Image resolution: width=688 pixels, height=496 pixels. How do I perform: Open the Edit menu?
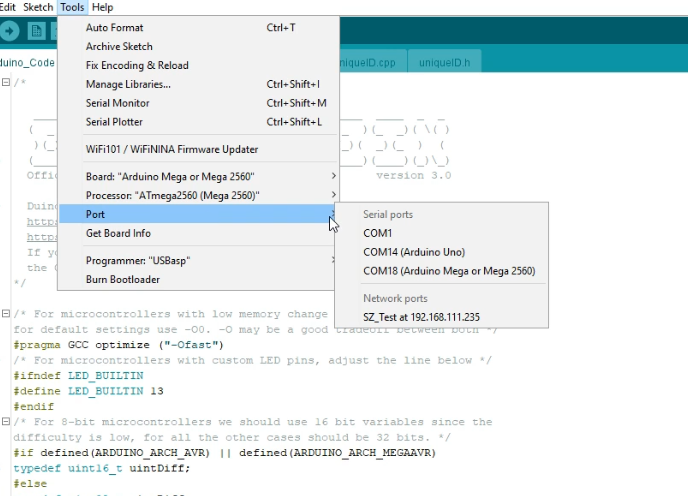7,7
